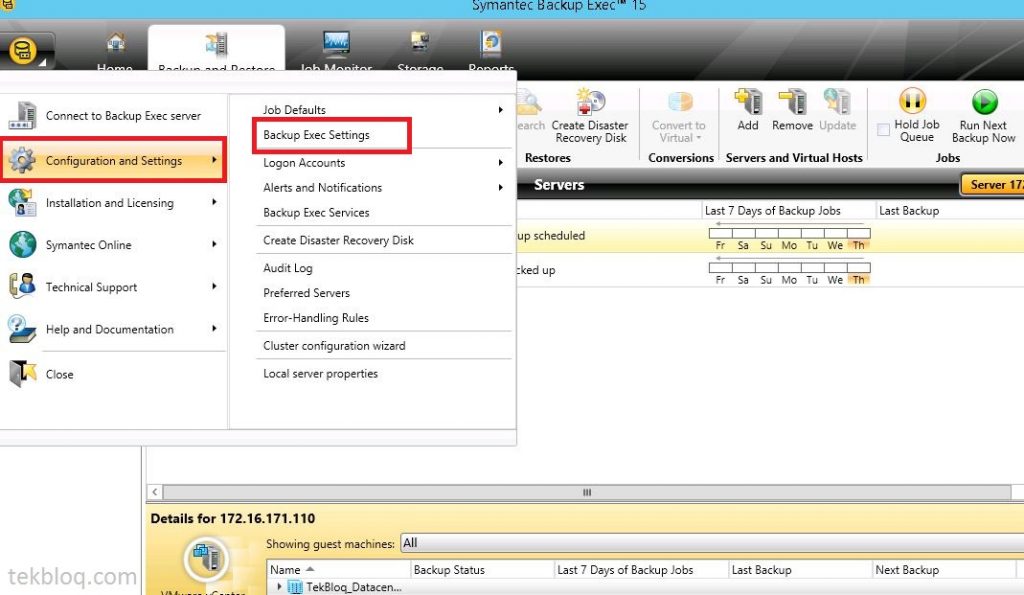Toggle the Hold Job Queue checkbox
Screen dimensions: 1024x595
click(x=884, y=130)
